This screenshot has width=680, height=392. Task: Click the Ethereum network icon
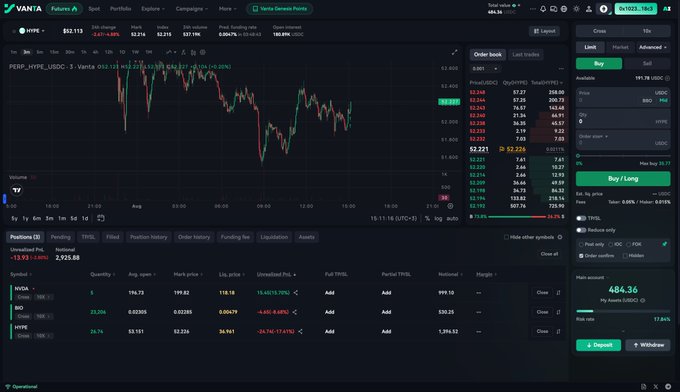(603, 9)
